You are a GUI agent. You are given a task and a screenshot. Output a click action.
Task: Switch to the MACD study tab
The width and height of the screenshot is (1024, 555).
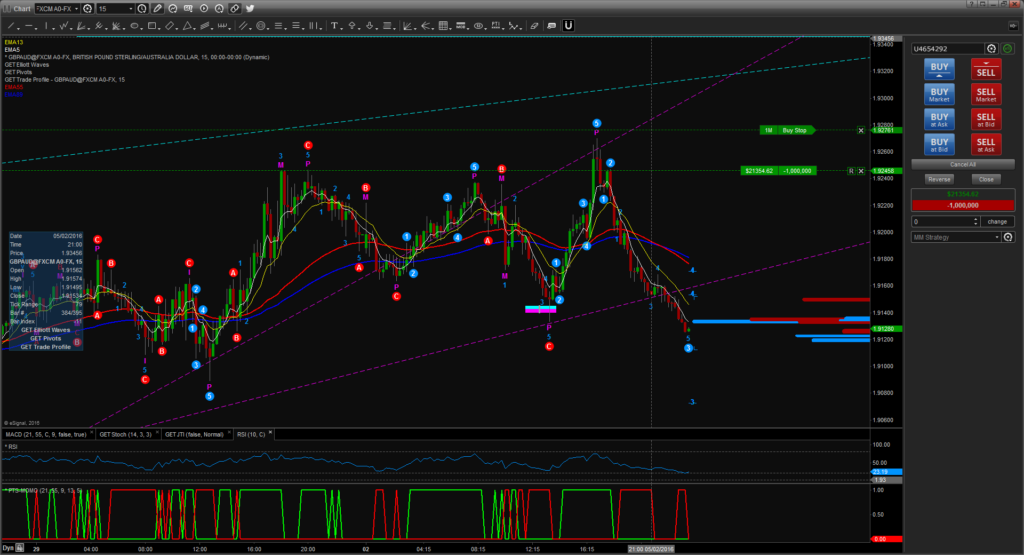tap(45, 434)
